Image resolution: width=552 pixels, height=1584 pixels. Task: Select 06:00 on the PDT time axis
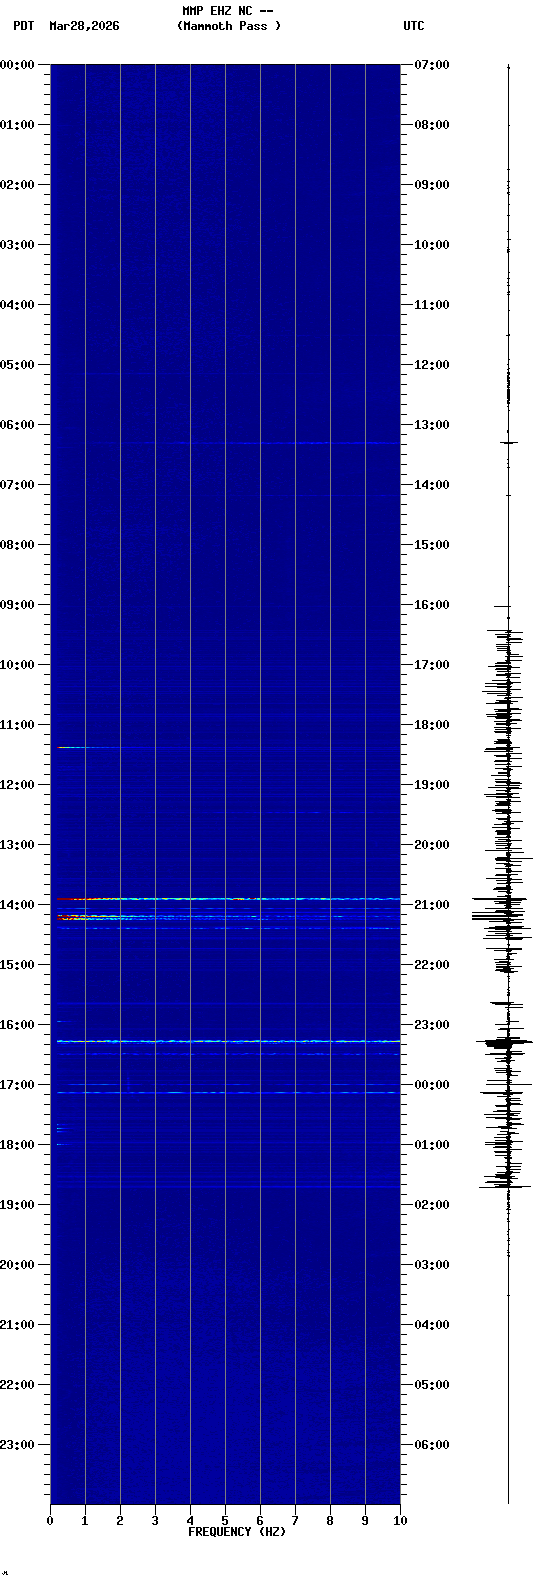(x=18, y=425)
